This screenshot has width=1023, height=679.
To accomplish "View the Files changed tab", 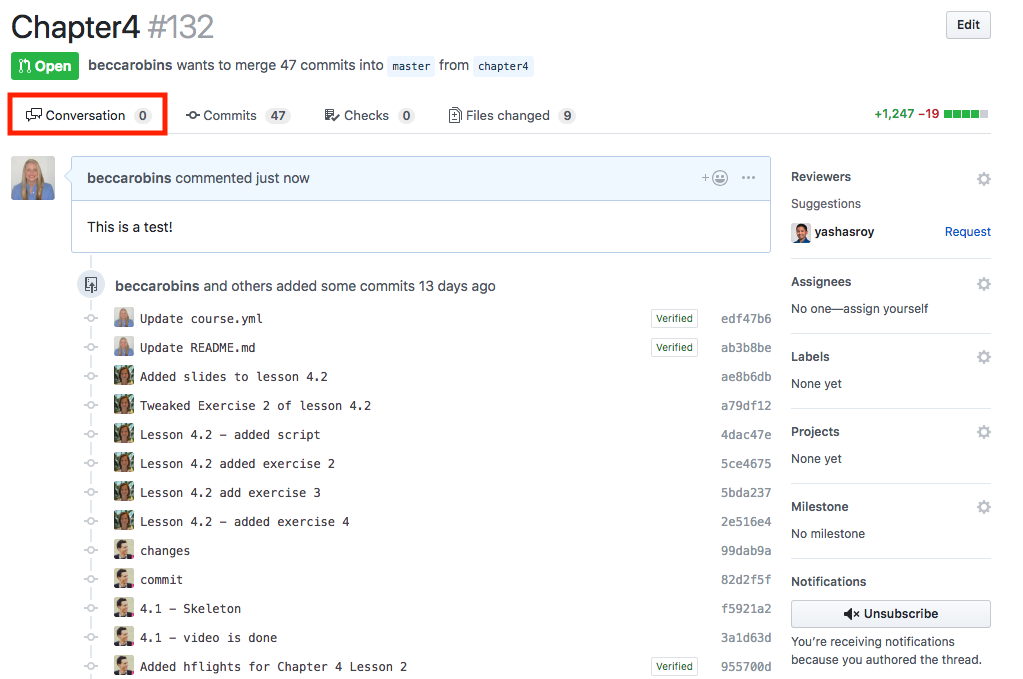I will coord(512,115).
